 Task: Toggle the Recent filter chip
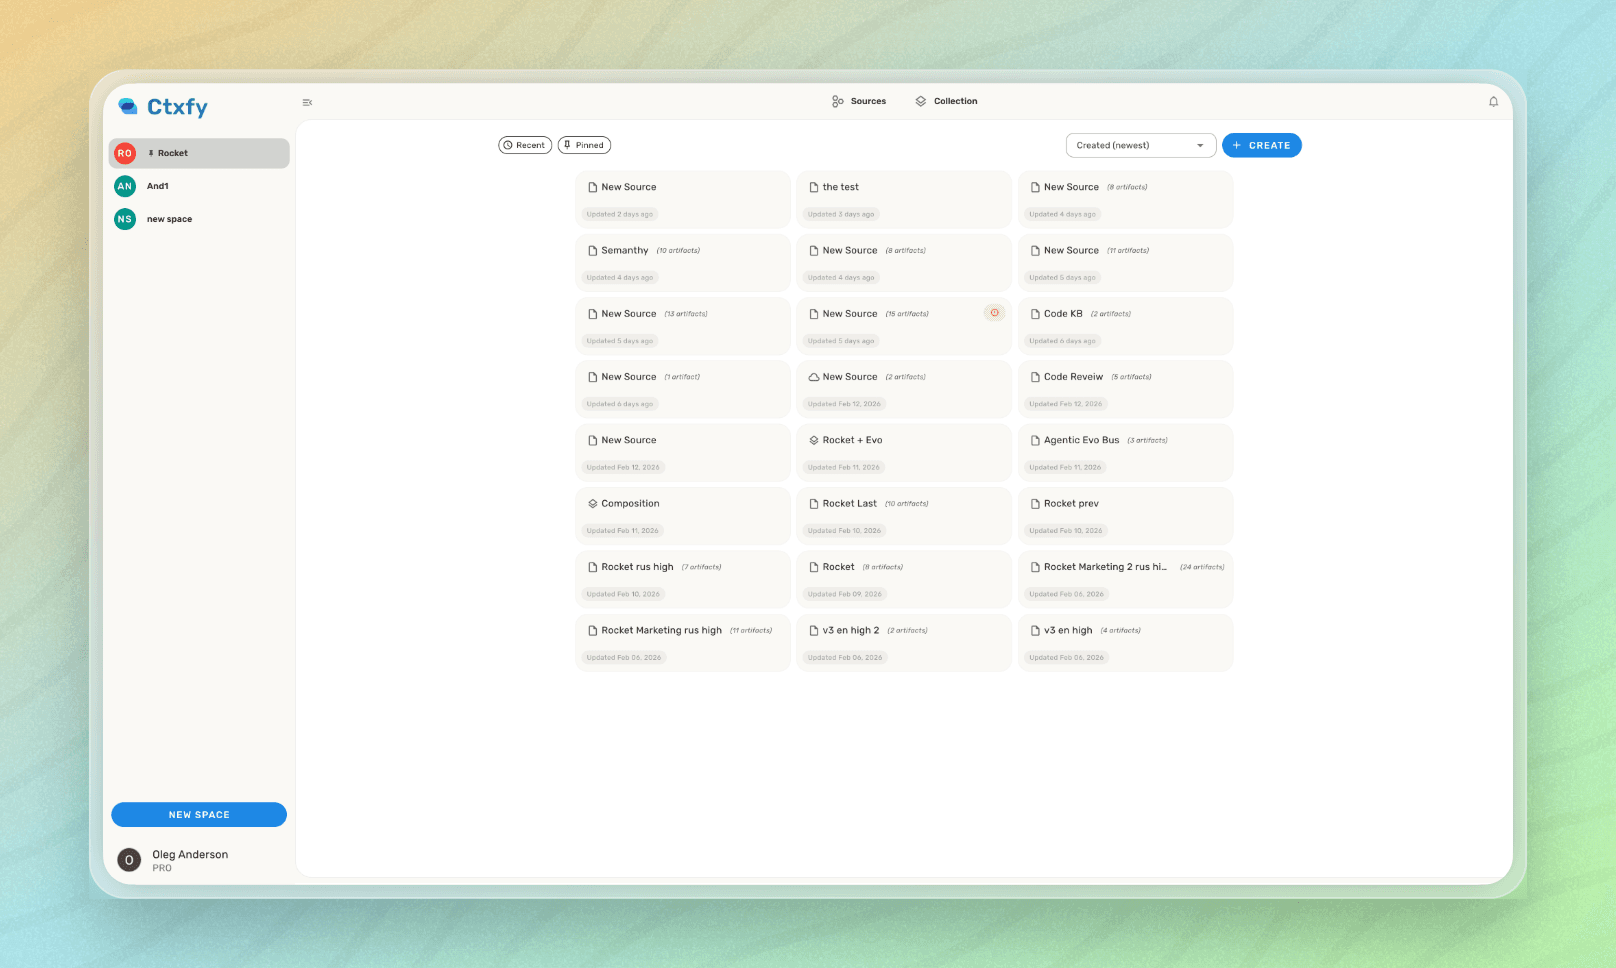click(x=524, y=145)
